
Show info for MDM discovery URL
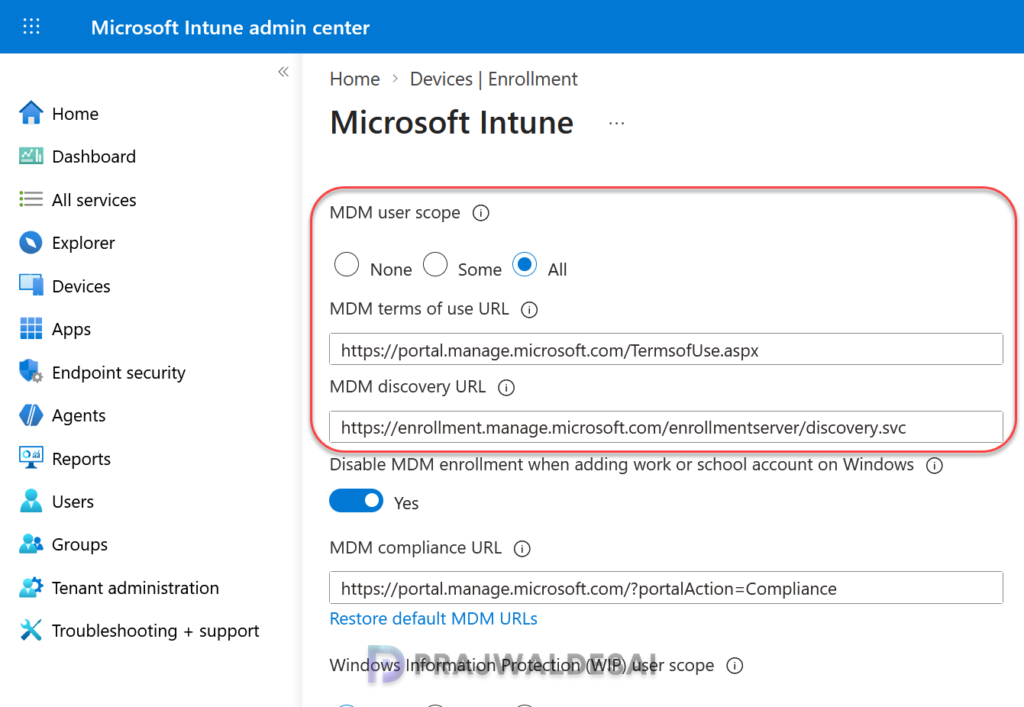506,388
